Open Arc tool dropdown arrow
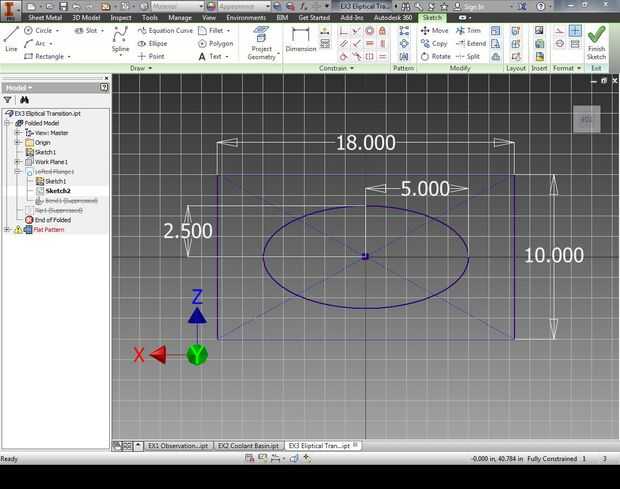Screen dimensions: 620x489 point(51,43)
